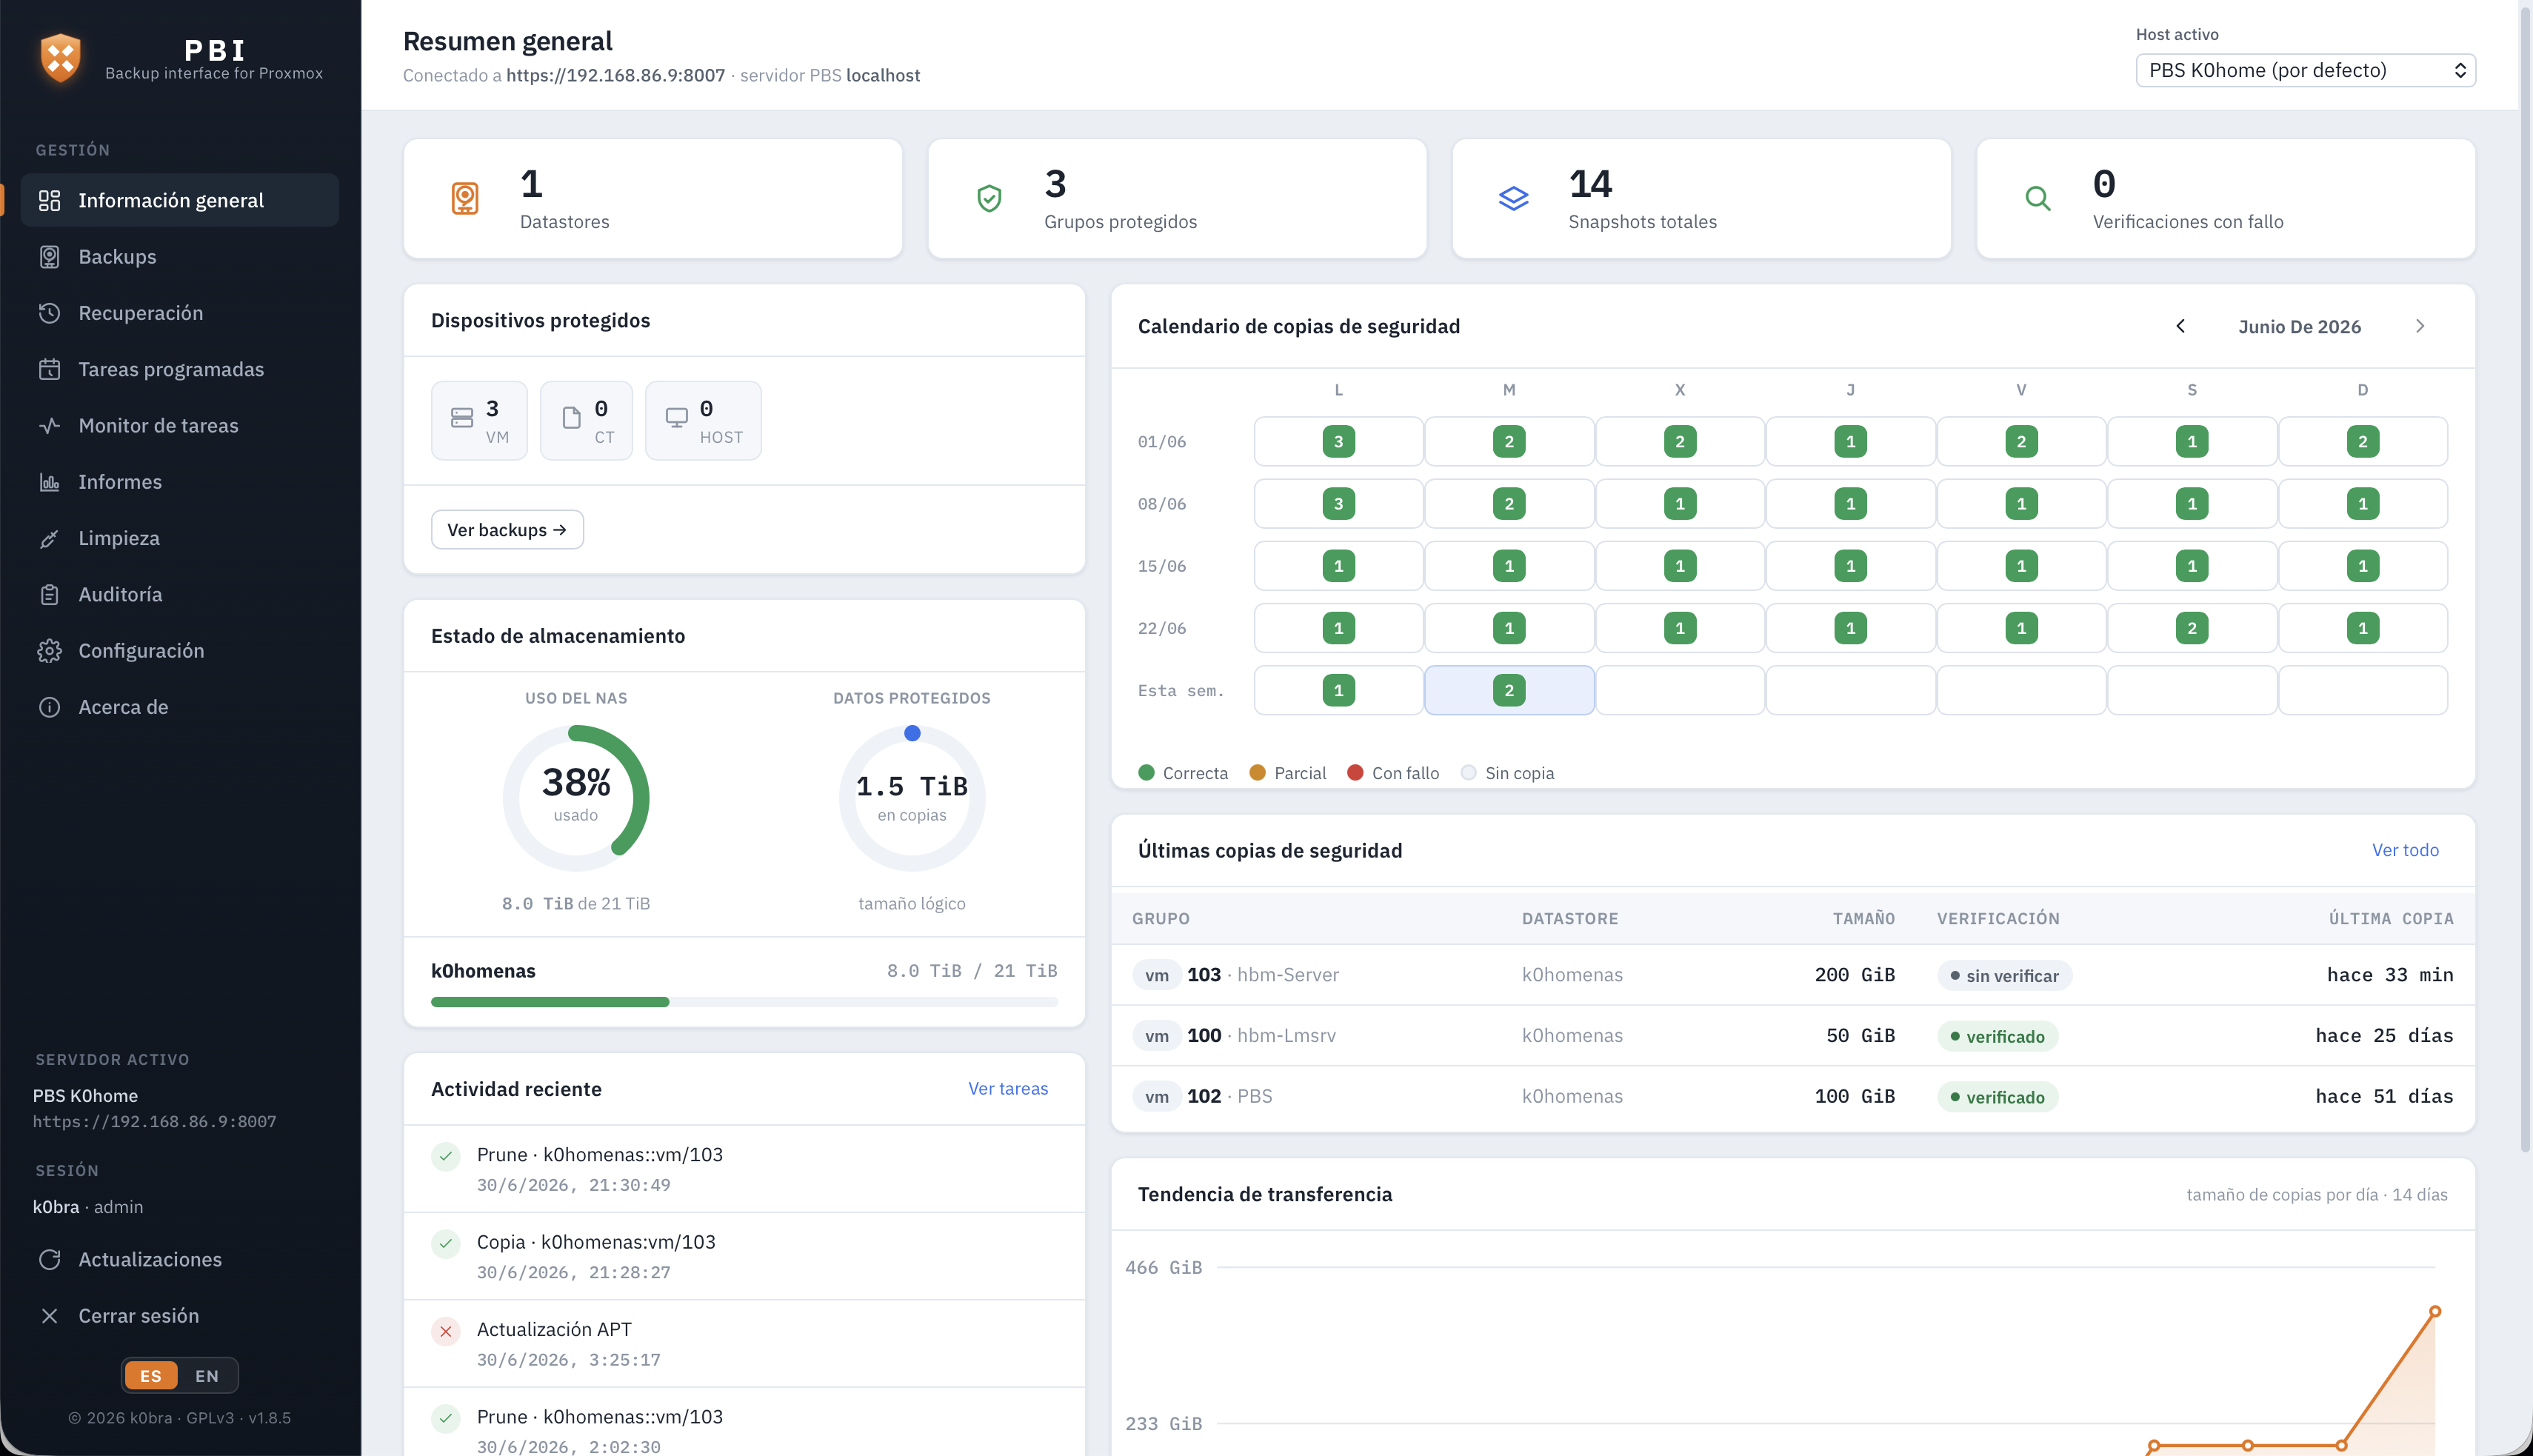Open vm 103 hbm-Server backup row
Image resolution: width=2533 pixels, height=1456 pixels.
(x=1792, y=975)
